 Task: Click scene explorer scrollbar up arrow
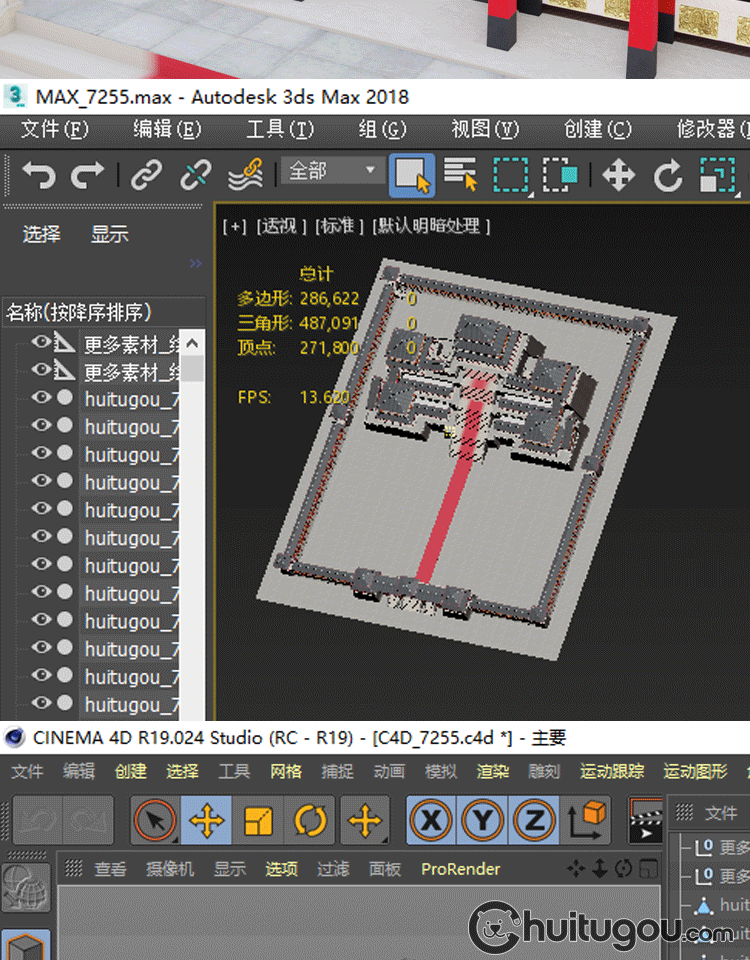coord(192,343)
